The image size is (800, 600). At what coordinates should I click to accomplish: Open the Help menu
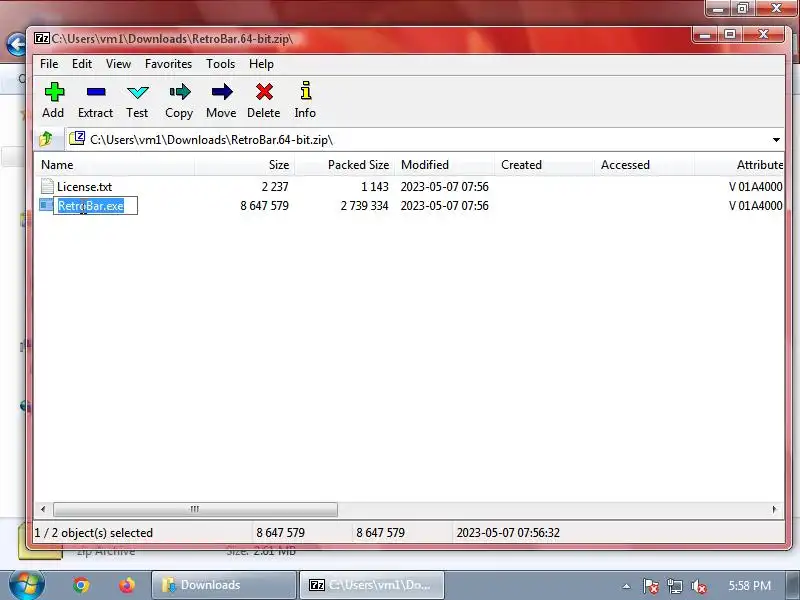pyautogui.click(x=261, y=64)
